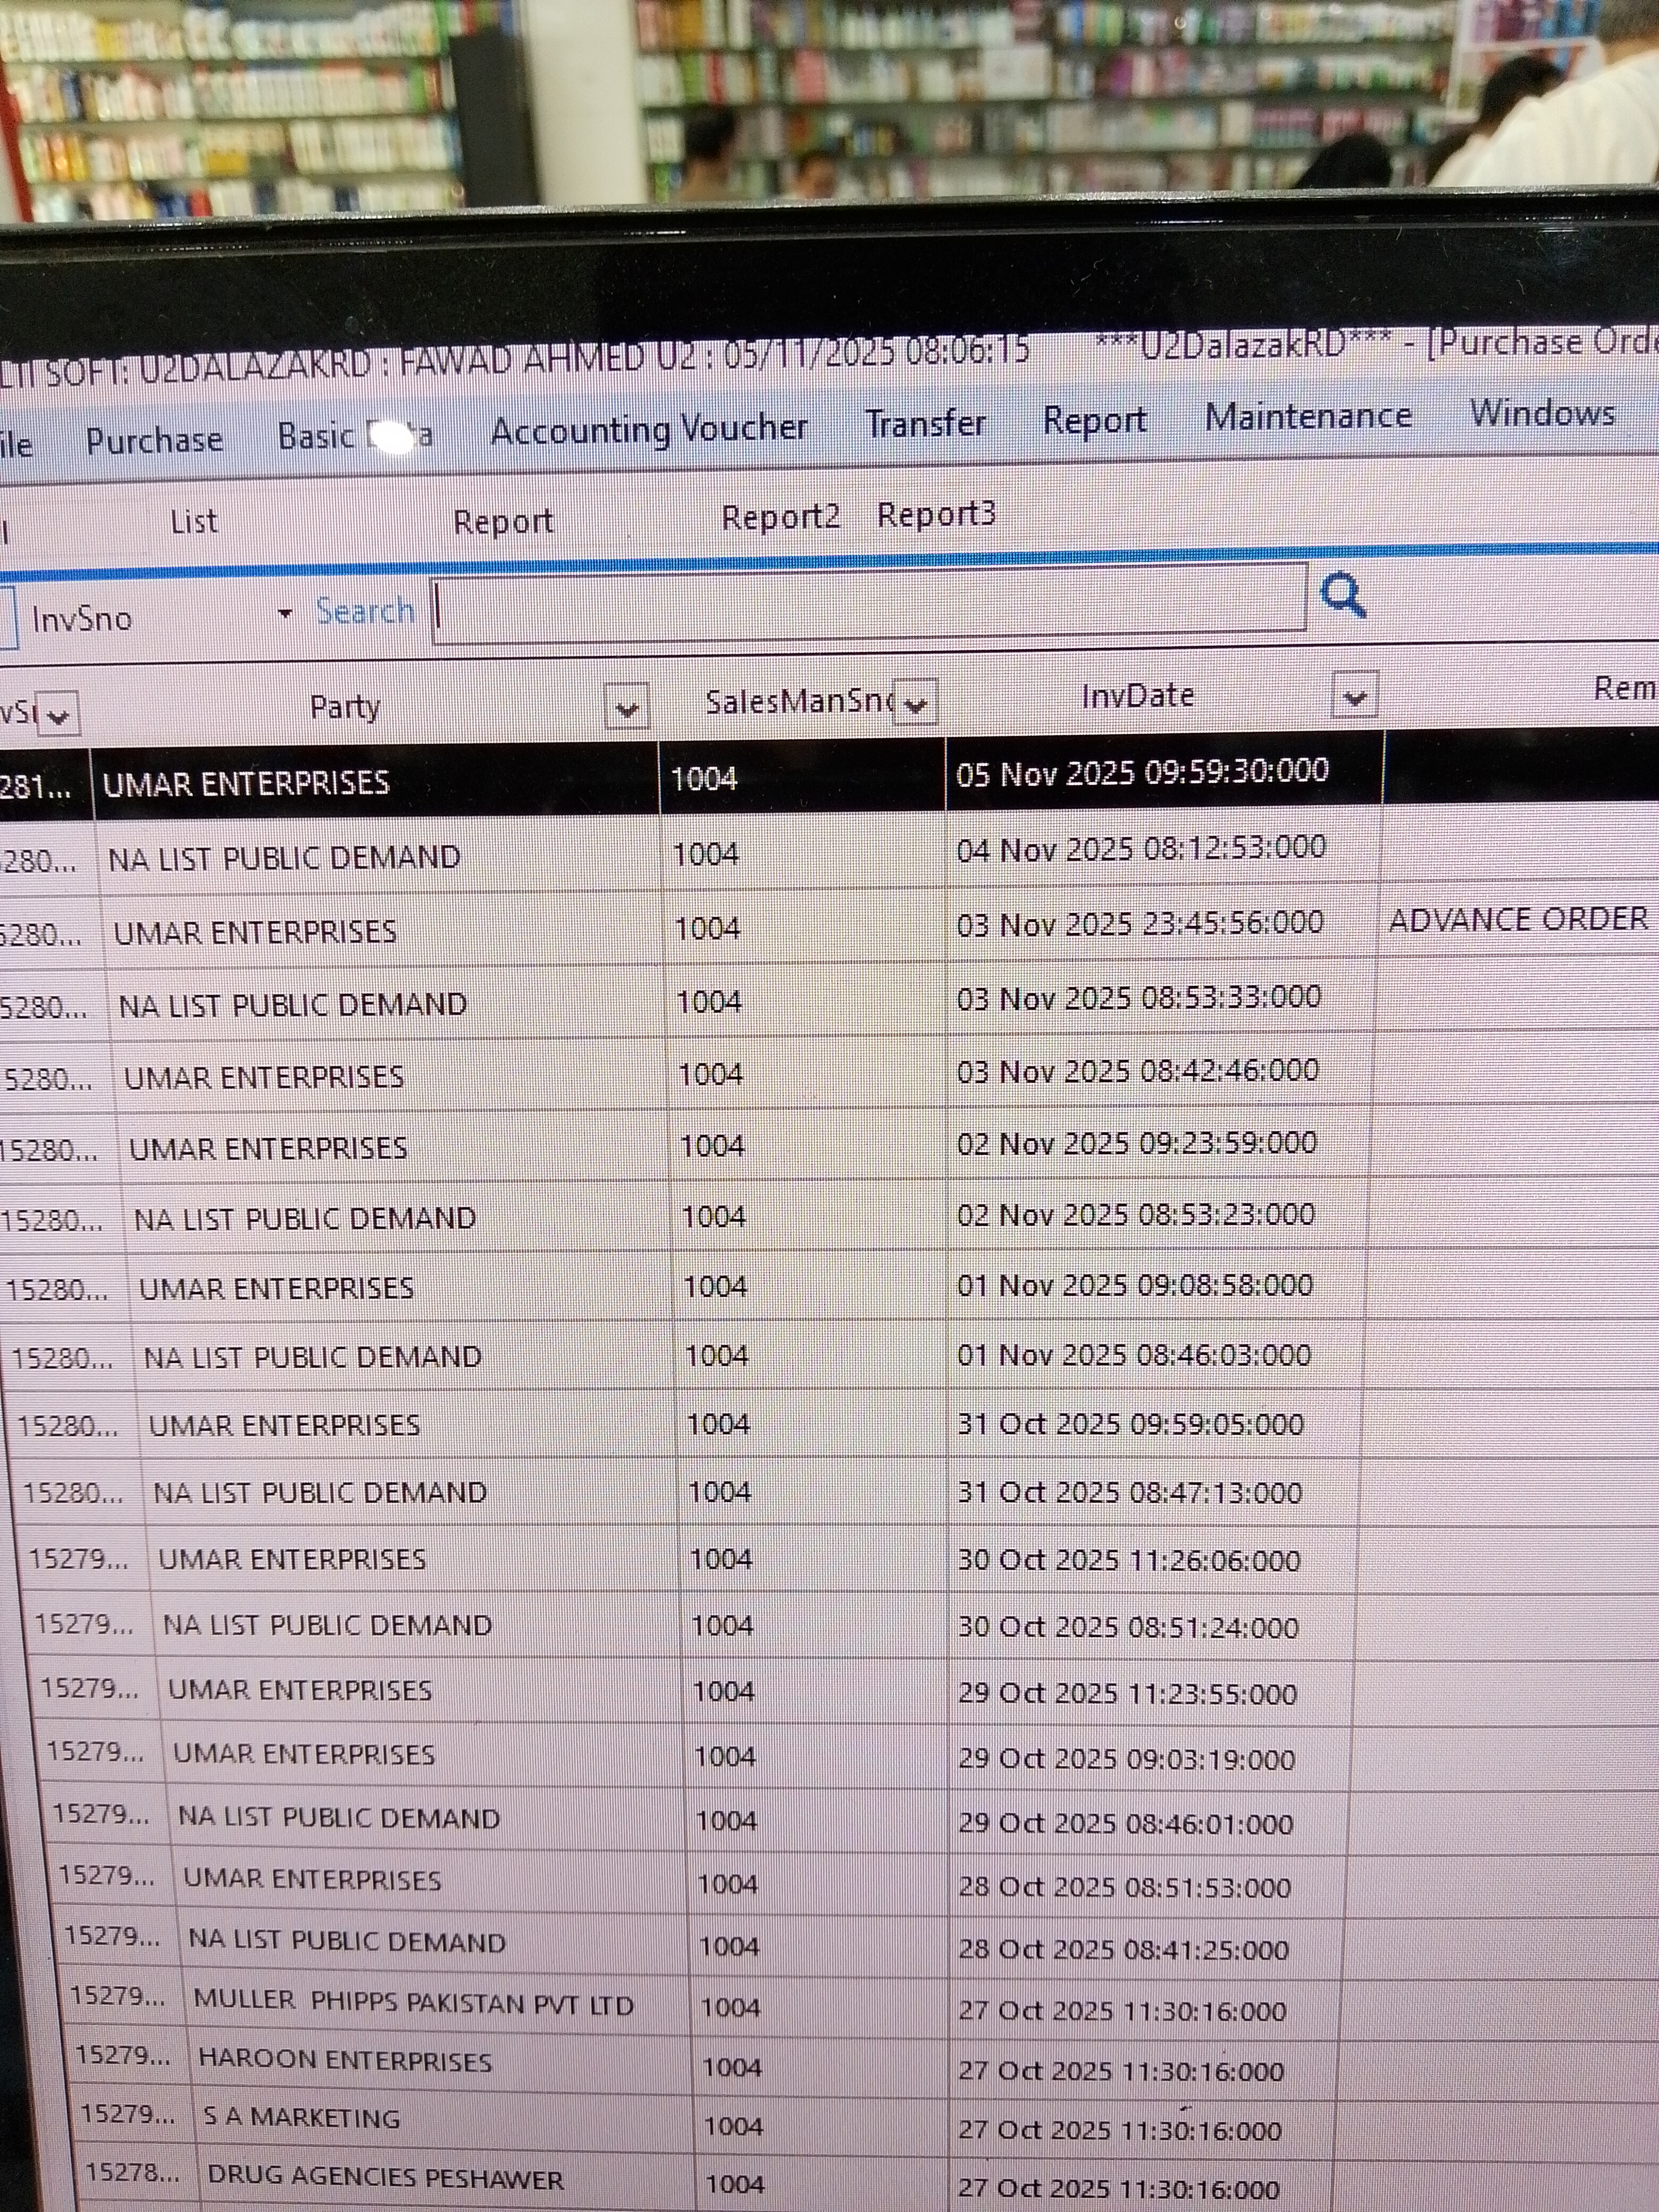Switch to the Report2 tab
This screenshot has height=2212, width=1659.
coord(780,517)
